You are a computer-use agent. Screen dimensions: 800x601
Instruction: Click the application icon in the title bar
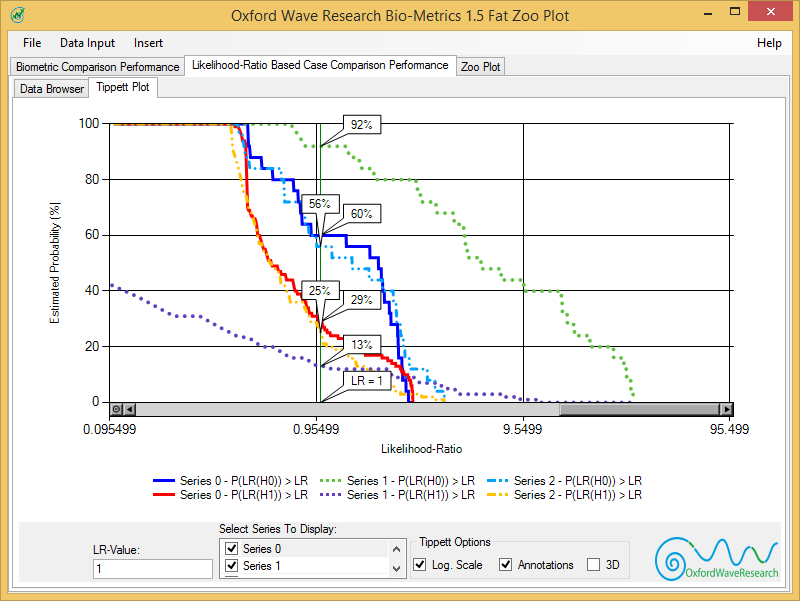17,15
